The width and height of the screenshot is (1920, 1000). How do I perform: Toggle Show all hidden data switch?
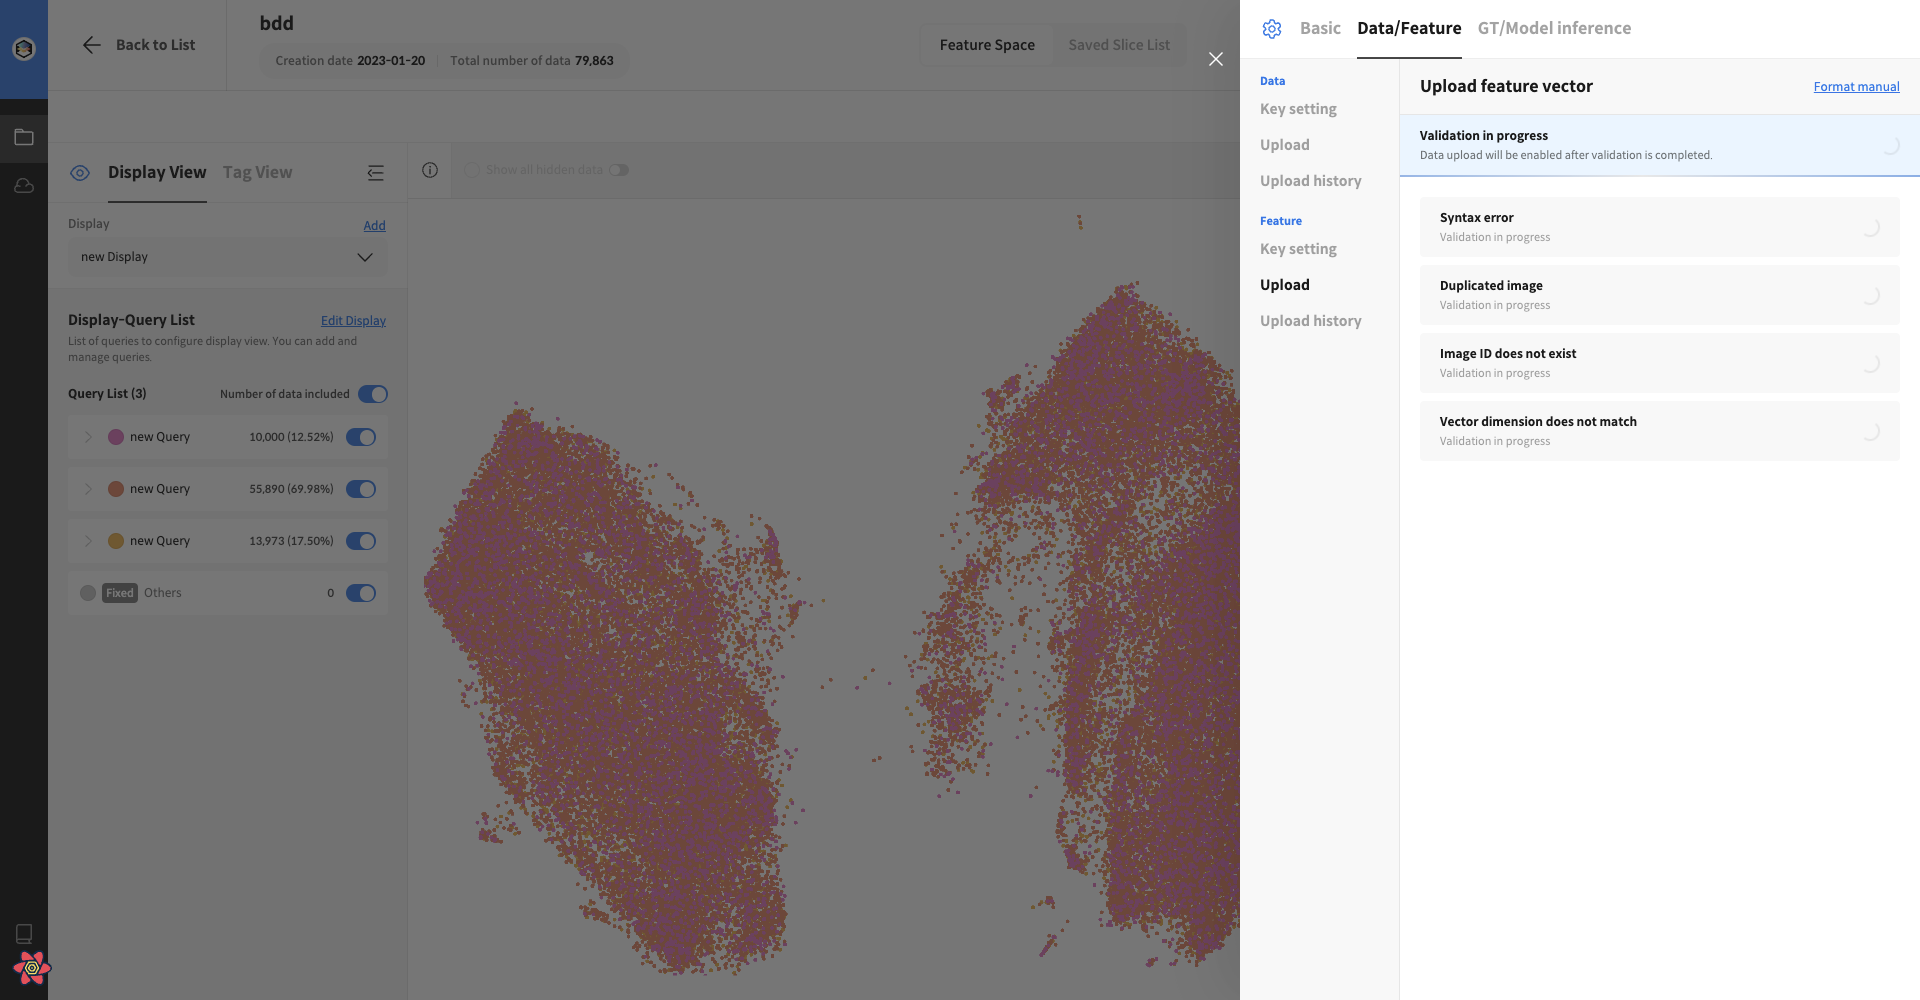tap(619, 170)
